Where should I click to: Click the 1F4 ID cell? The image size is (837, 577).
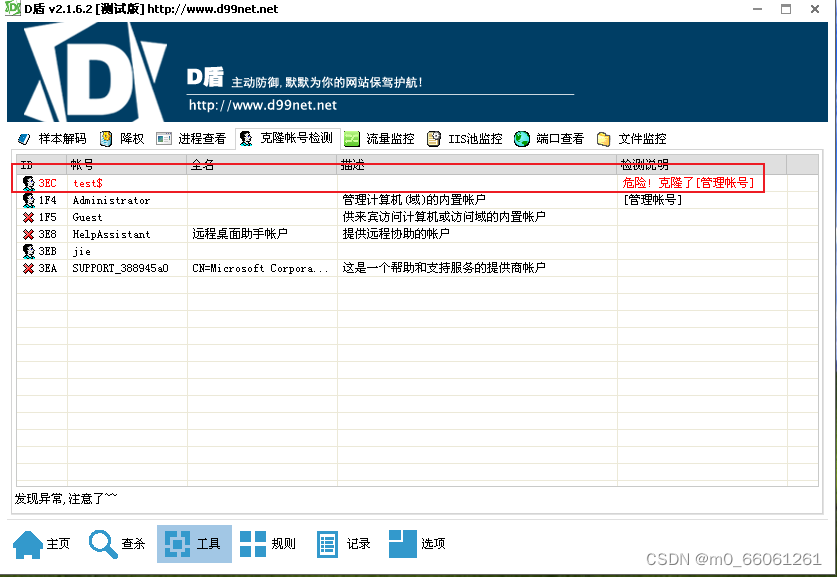click(47, 200)
